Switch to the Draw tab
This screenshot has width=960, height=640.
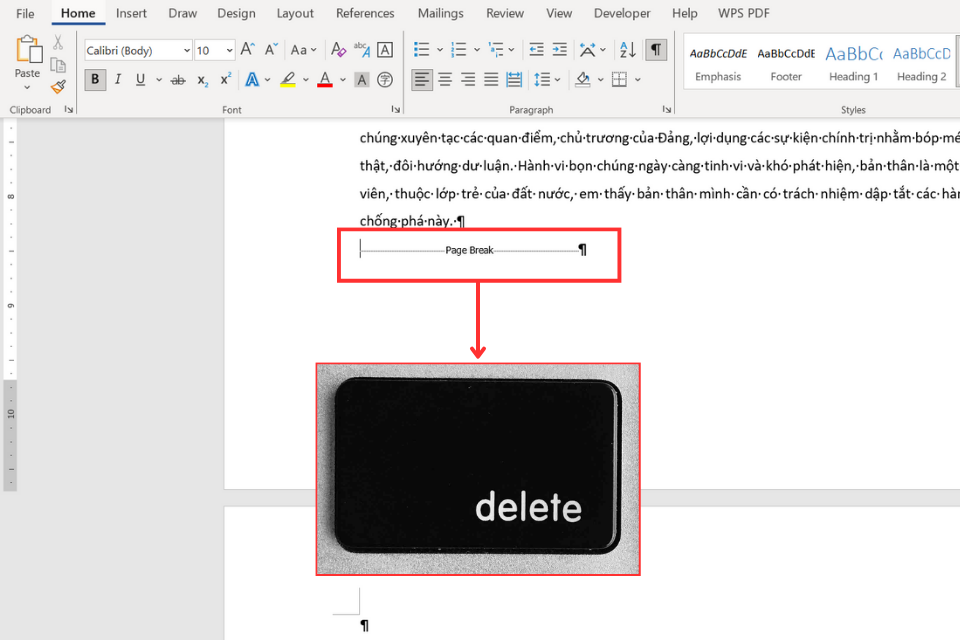click(x=182, y=13)
